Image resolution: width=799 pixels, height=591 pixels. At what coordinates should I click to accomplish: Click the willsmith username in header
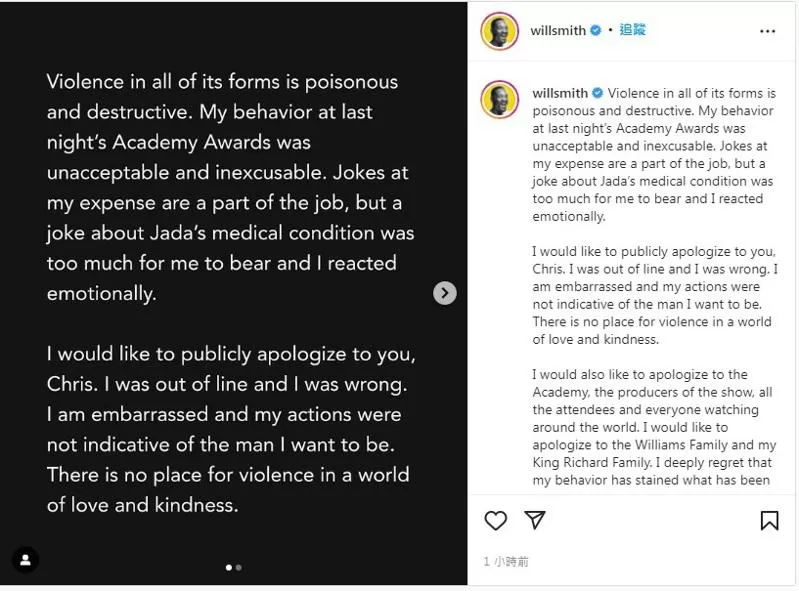[x=558, y=31]
